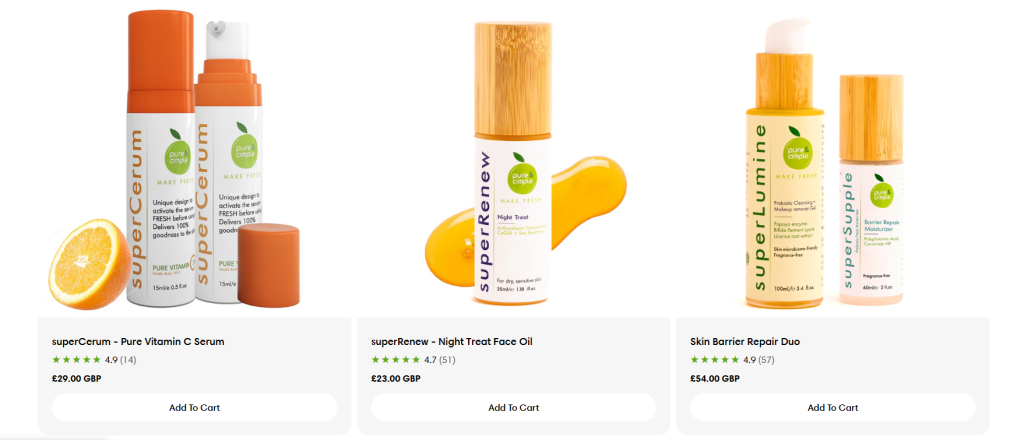Click the superLumine cleanser bottle image
The image size is (1024, 440).
click(x=785, y=163)
